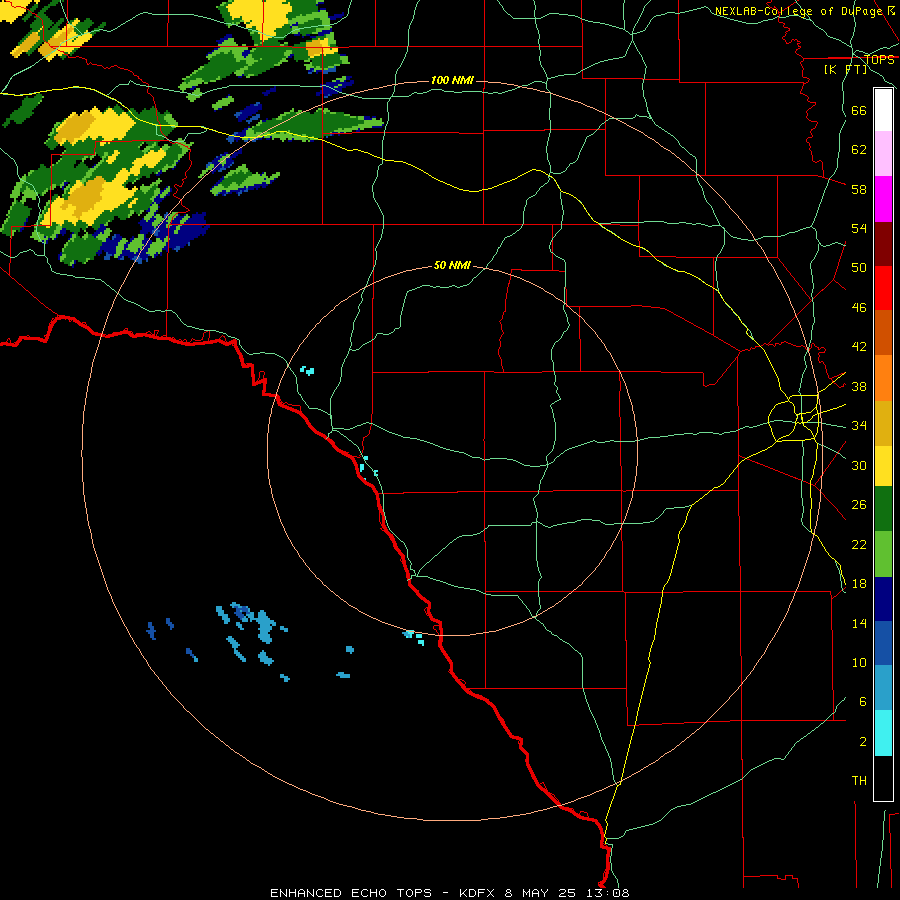Click the bright red legend swatch
The image size is (900, 900).
[x=883, y=288]
